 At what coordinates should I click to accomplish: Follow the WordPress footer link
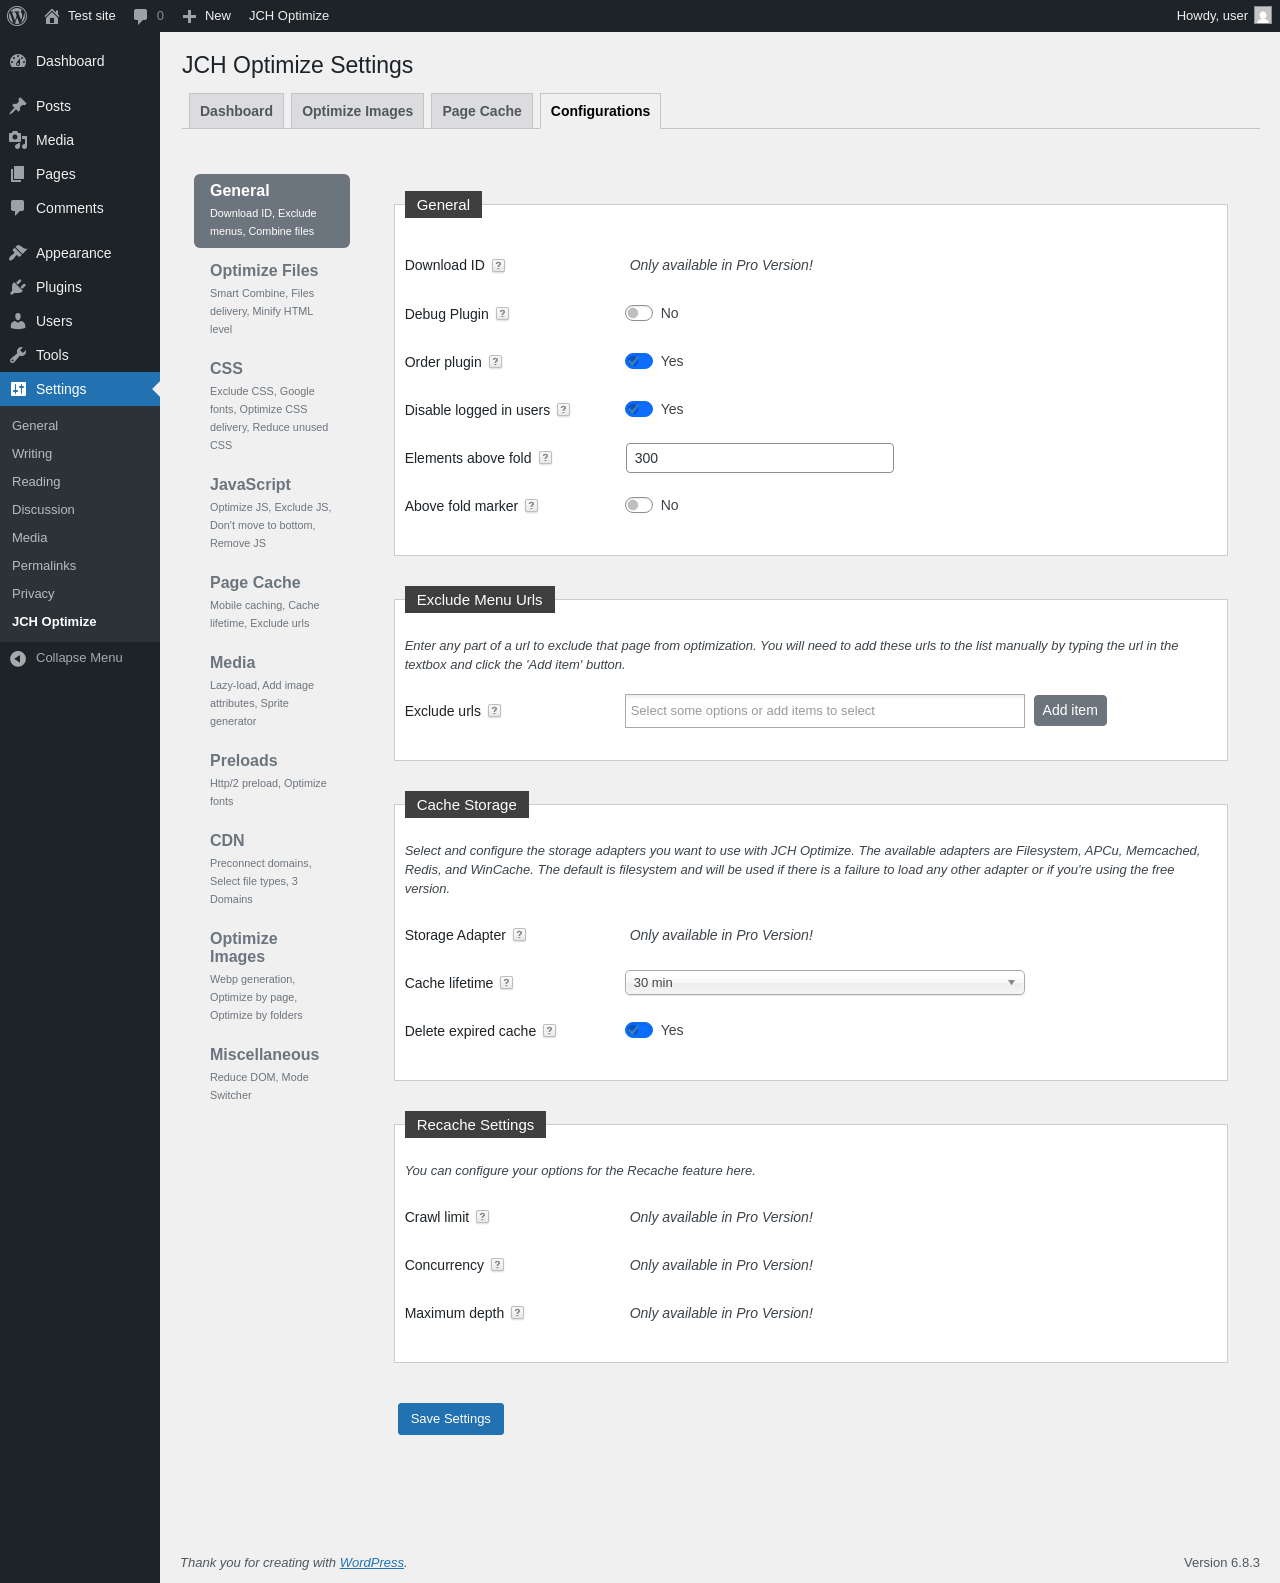pos(372,1563)
